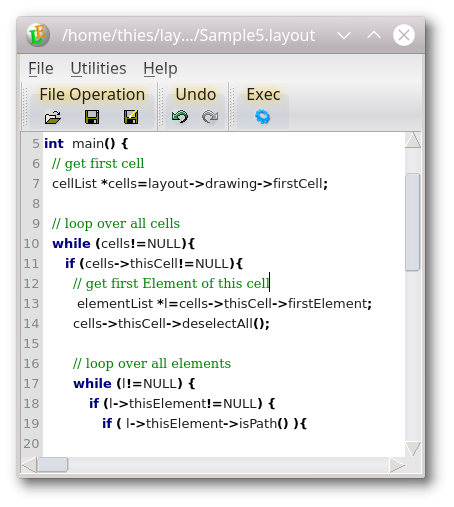This screenshot has height=507, width=454.
Task: Click the '// loop over all elements' comment
Action: pyautogui.click(x=152, y=364)
